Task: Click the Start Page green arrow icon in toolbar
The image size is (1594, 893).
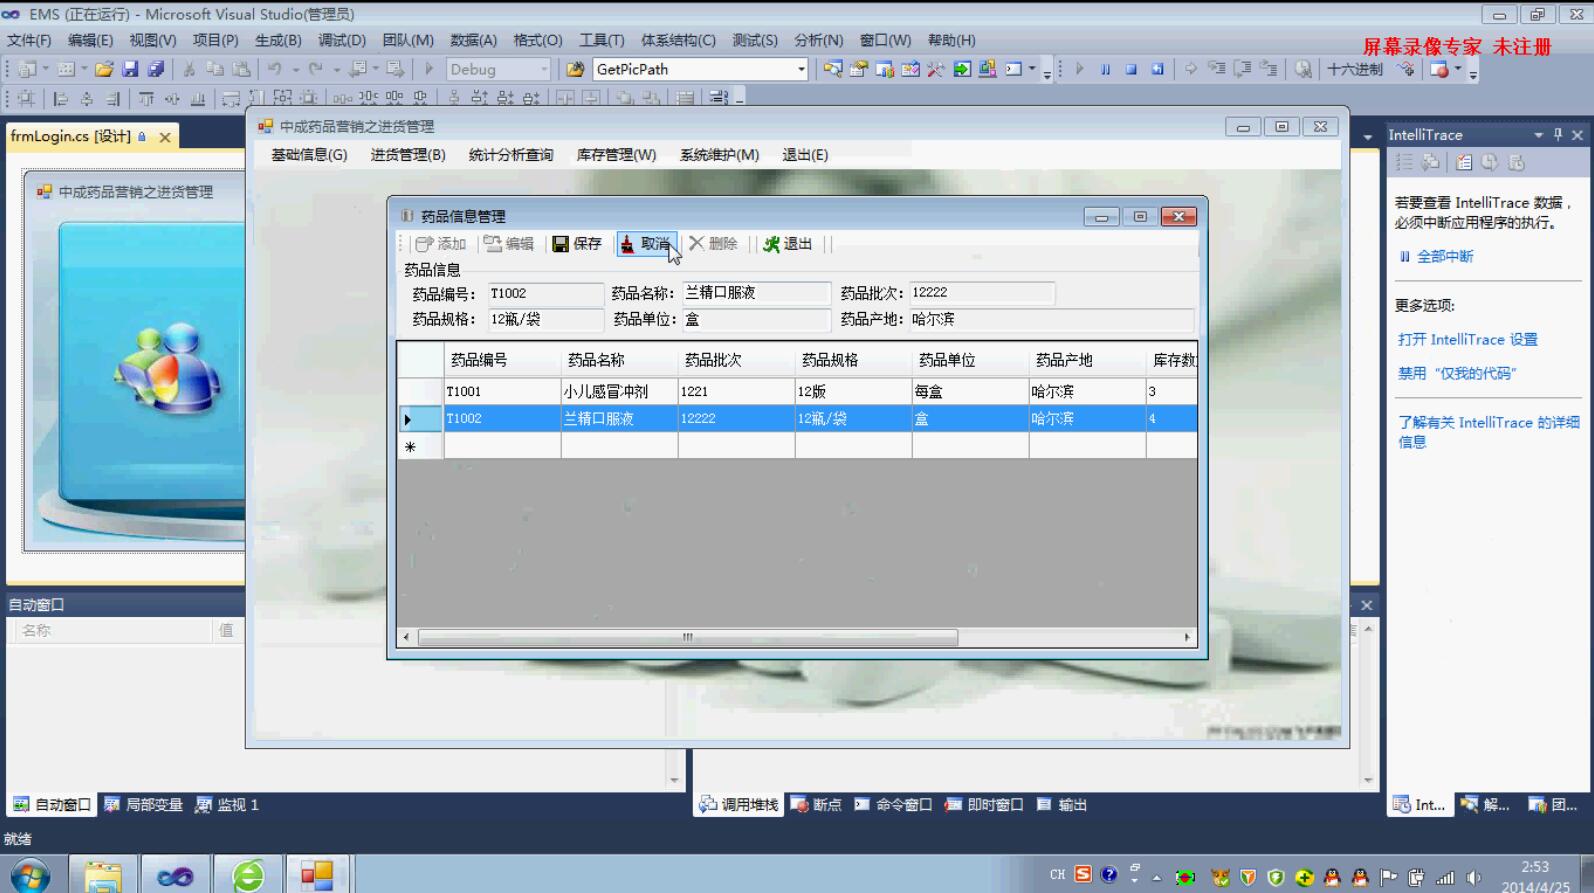Action: (x=962, y=69)
